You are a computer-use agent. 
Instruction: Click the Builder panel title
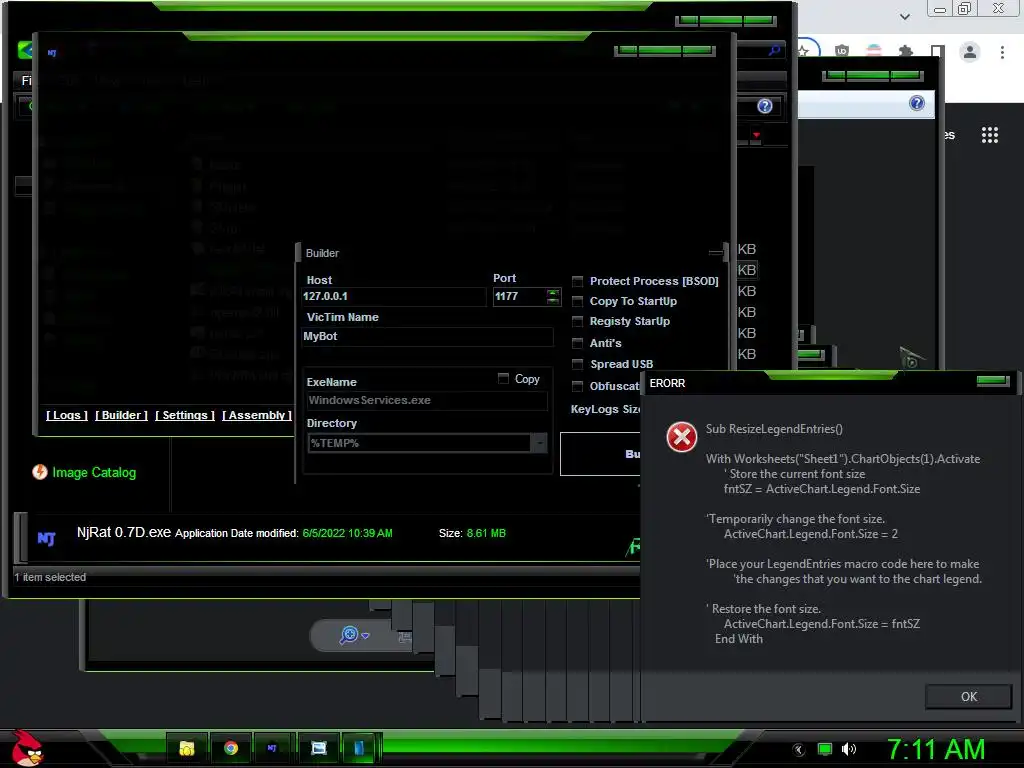tap(323, 253)
